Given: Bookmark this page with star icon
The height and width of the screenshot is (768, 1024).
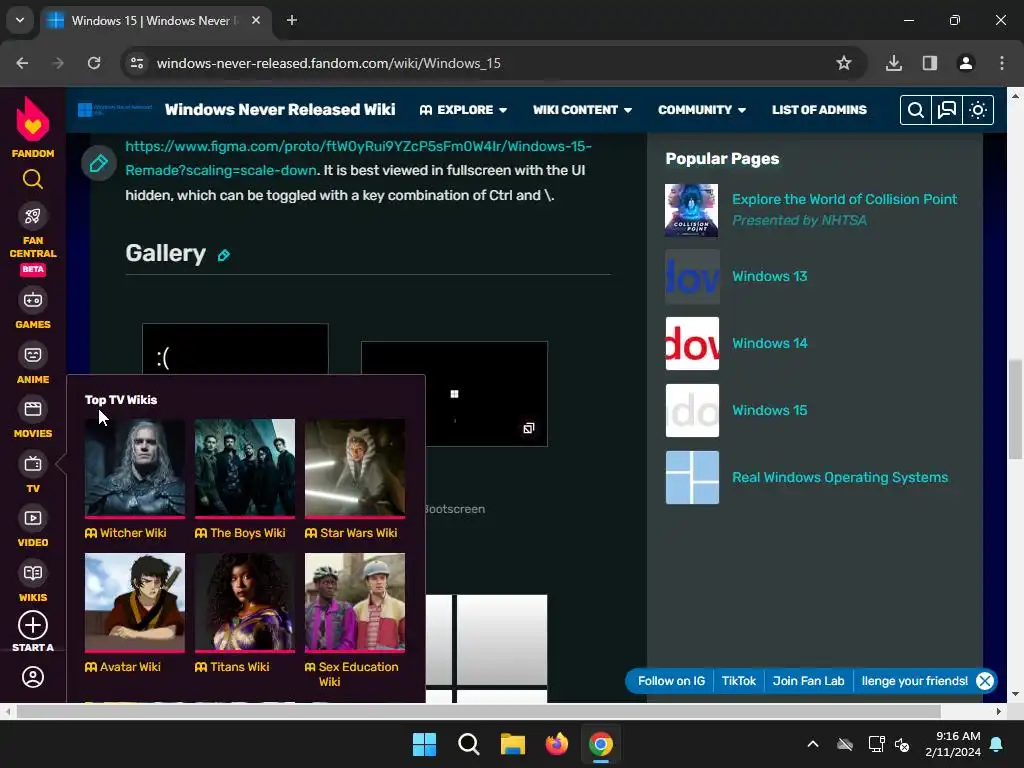Looking at the screenshot, I should coord(844,63).
